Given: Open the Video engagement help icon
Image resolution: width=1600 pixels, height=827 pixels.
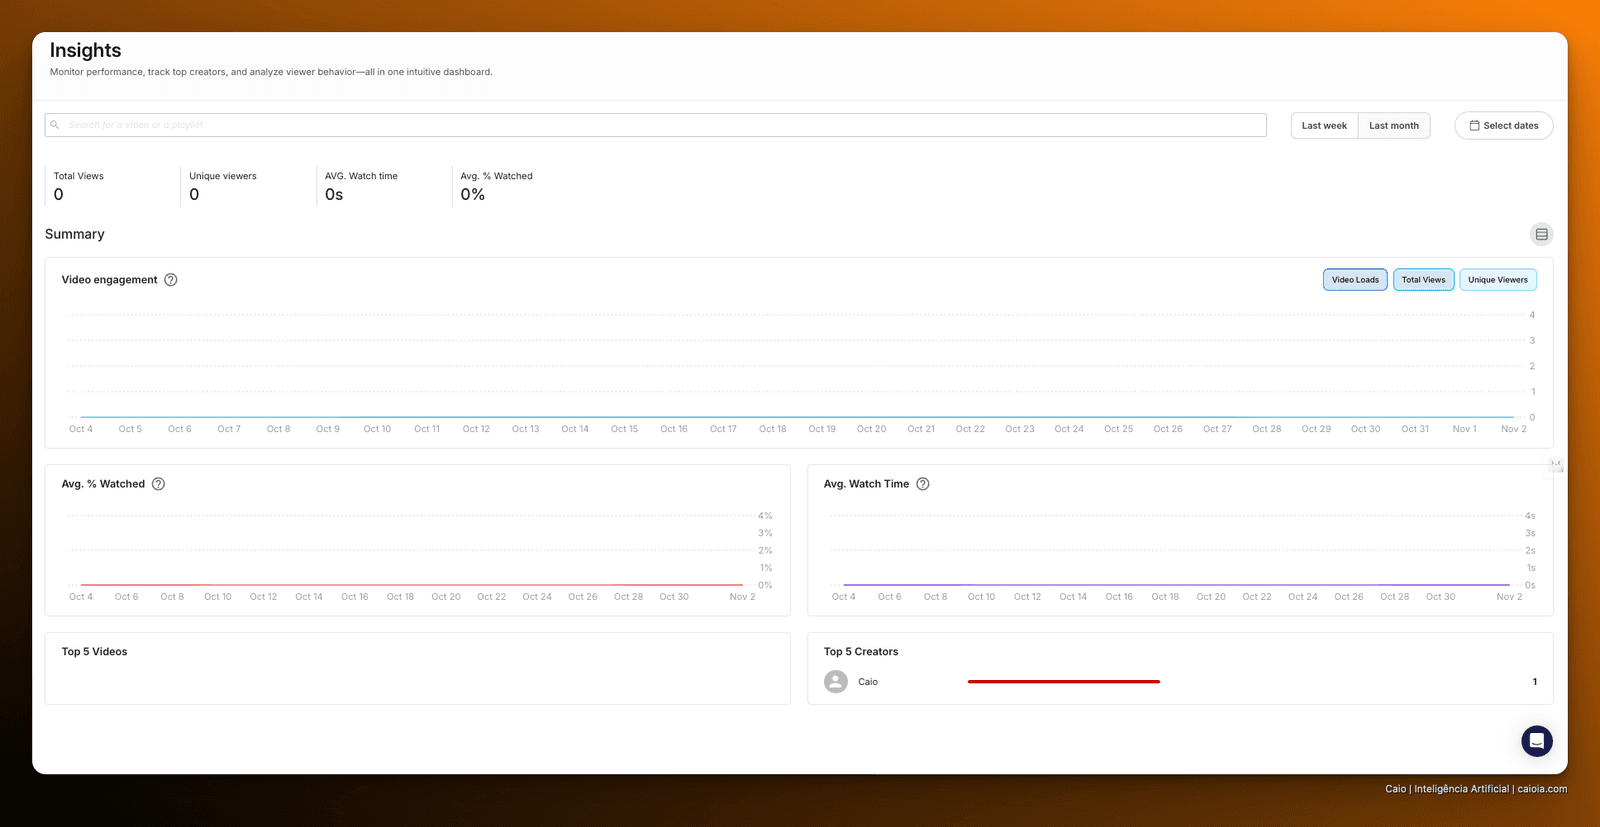Looking at the screenshot, I should click(171, 280).
